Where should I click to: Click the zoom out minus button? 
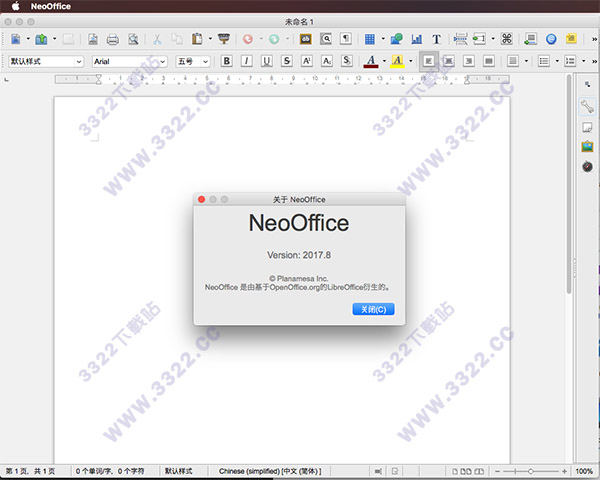pos(497,471)
